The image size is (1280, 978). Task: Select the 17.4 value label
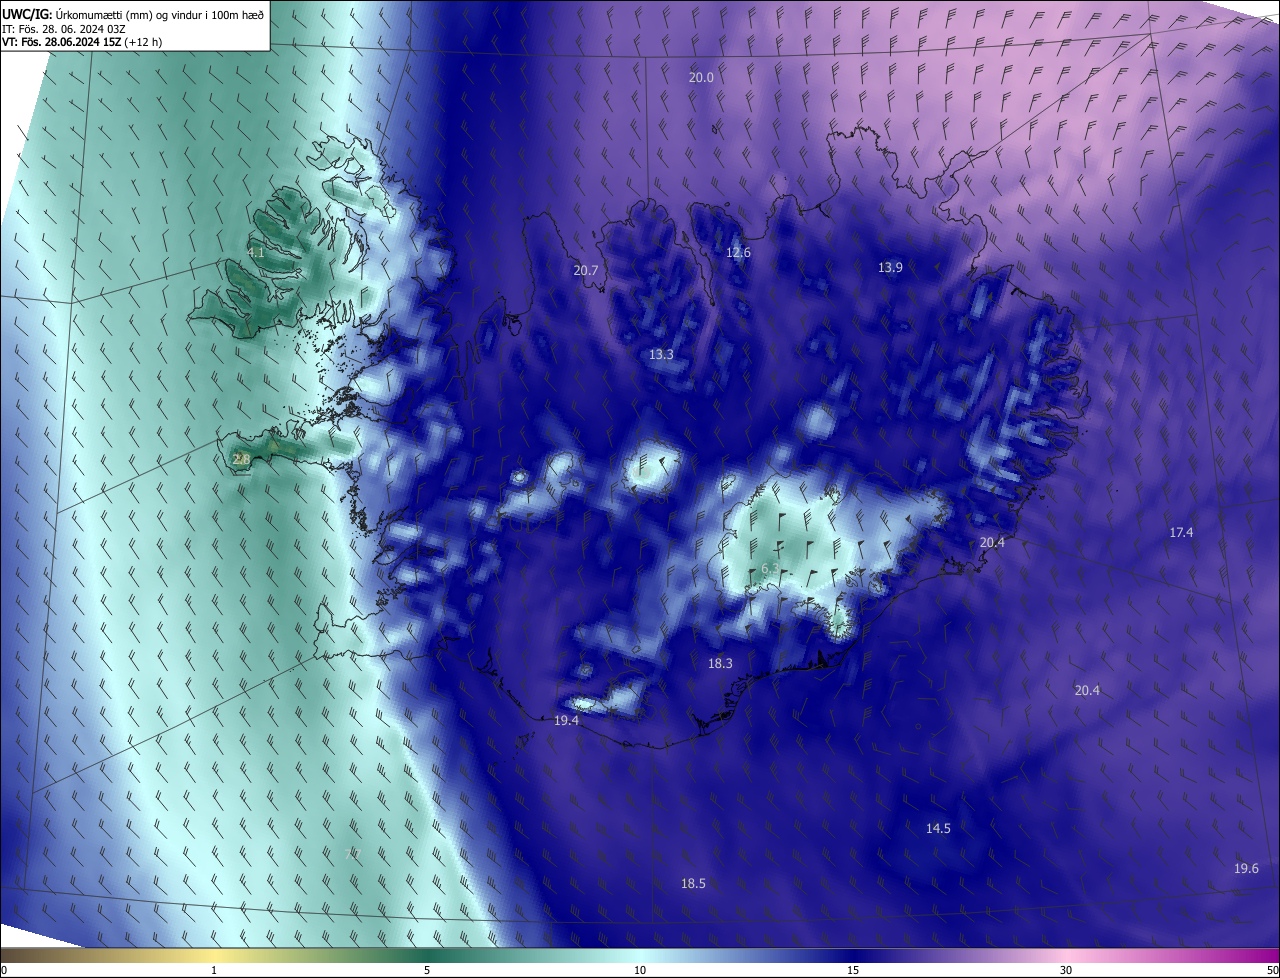click(x=1181, y=533)
